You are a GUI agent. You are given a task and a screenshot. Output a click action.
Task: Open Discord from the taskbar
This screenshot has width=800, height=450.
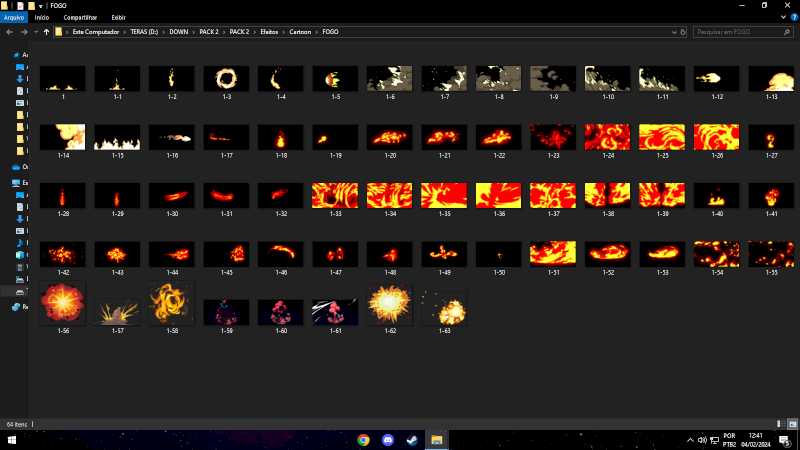(x=388, y=440)
